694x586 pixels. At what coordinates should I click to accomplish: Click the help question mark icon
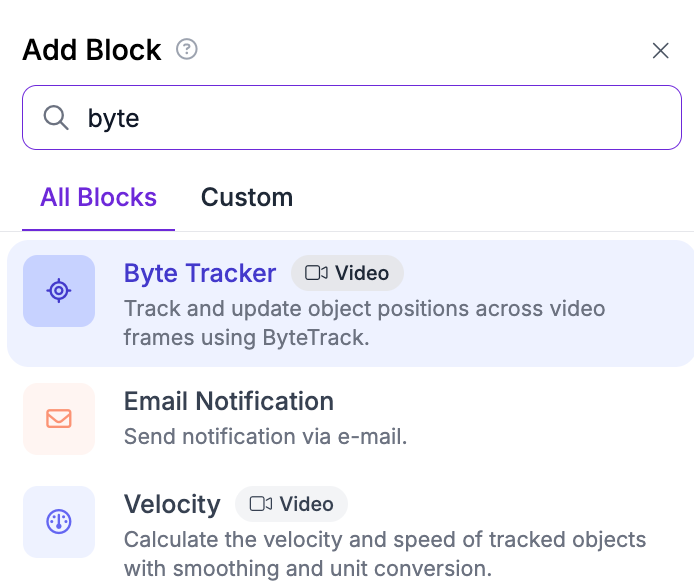pyautogui.click(x=186, y=49)
